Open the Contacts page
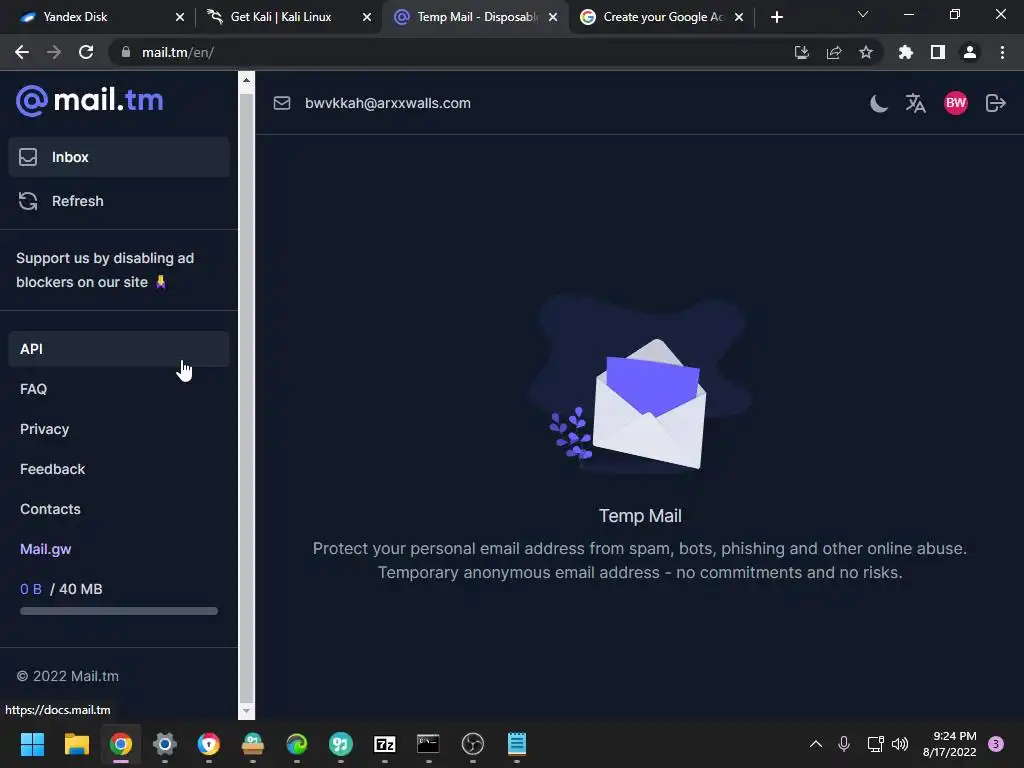Screen dimensions: 1024x768 click(50, 509)
